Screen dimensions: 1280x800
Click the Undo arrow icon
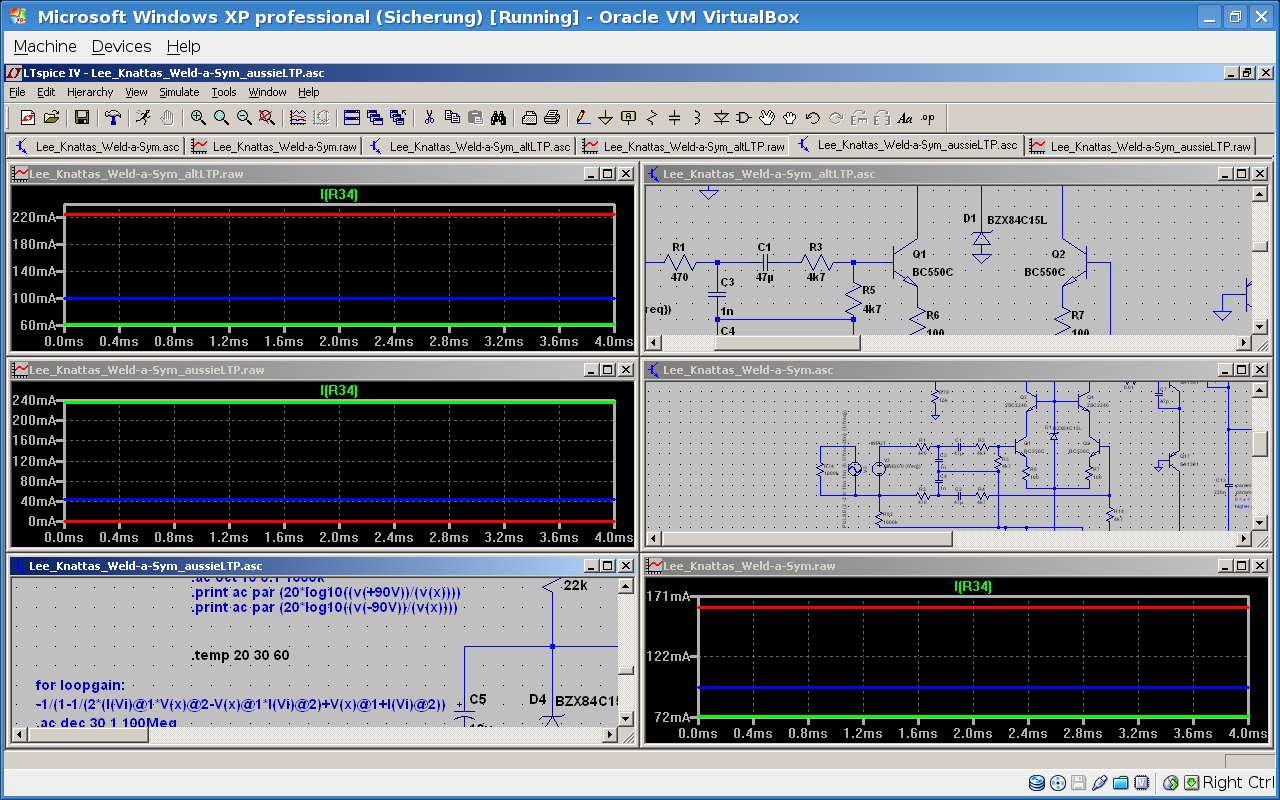tap(813, 117)
